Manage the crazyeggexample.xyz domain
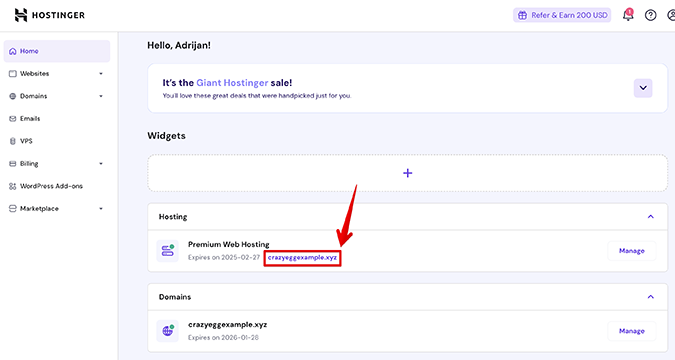This screenshot has height=360, width=675. [x=632, y=331]
